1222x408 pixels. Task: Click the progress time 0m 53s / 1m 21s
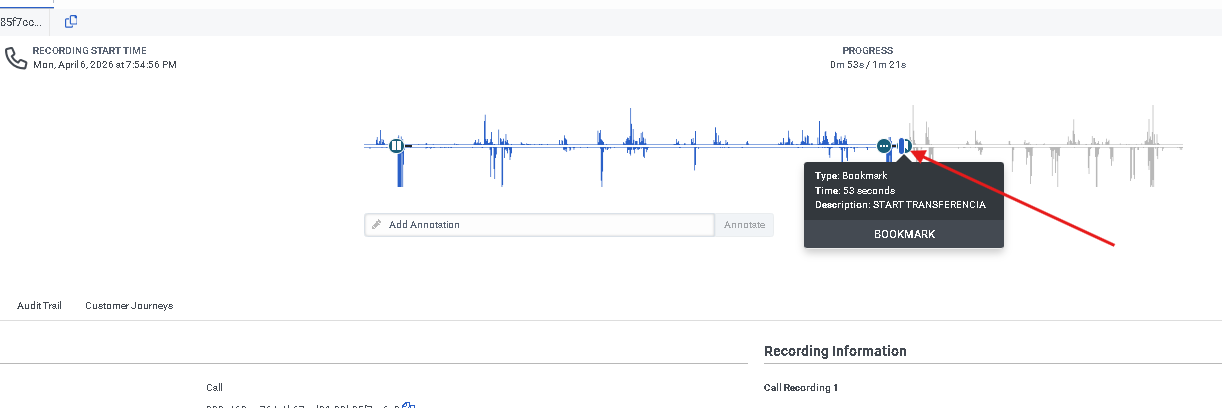pos(867,65)
